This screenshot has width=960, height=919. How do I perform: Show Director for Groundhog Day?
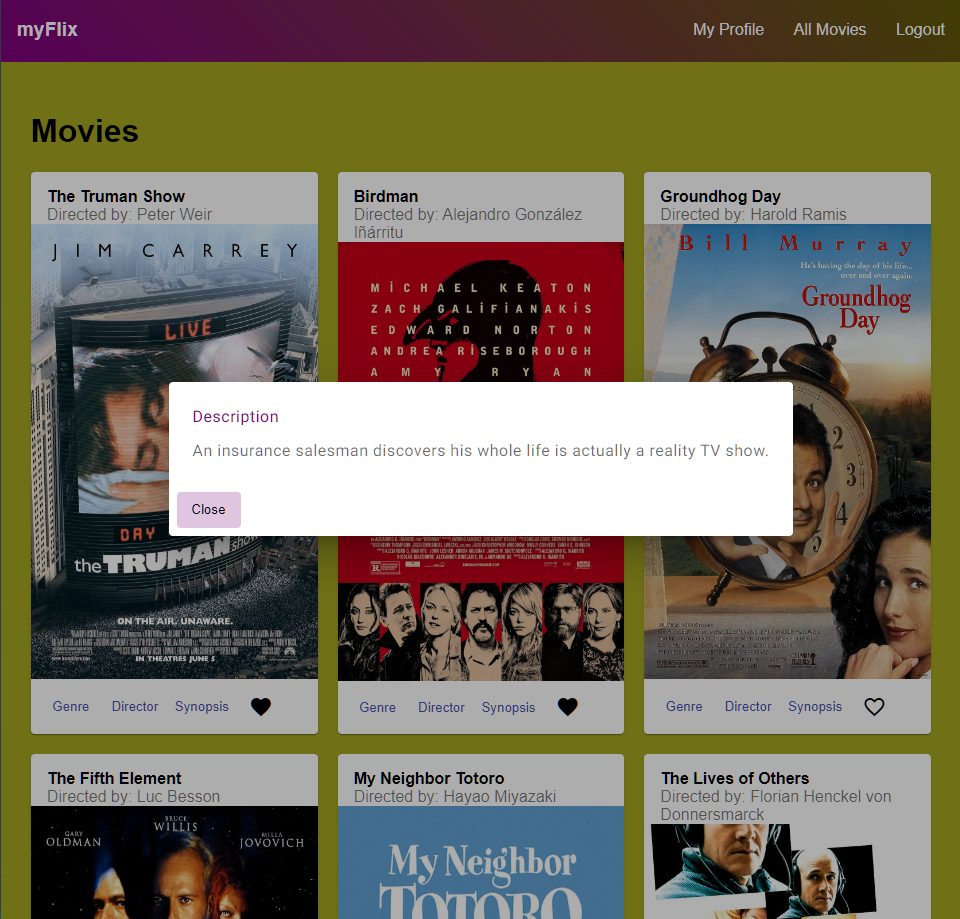748,707
